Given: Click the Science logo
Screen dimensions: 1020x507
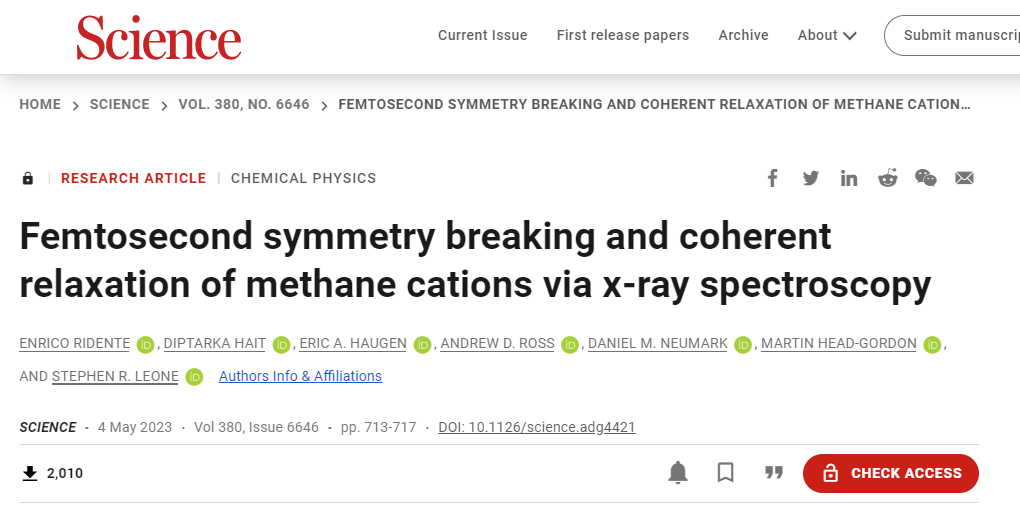Looking at the screenshot, I should [x=159, y=38].
